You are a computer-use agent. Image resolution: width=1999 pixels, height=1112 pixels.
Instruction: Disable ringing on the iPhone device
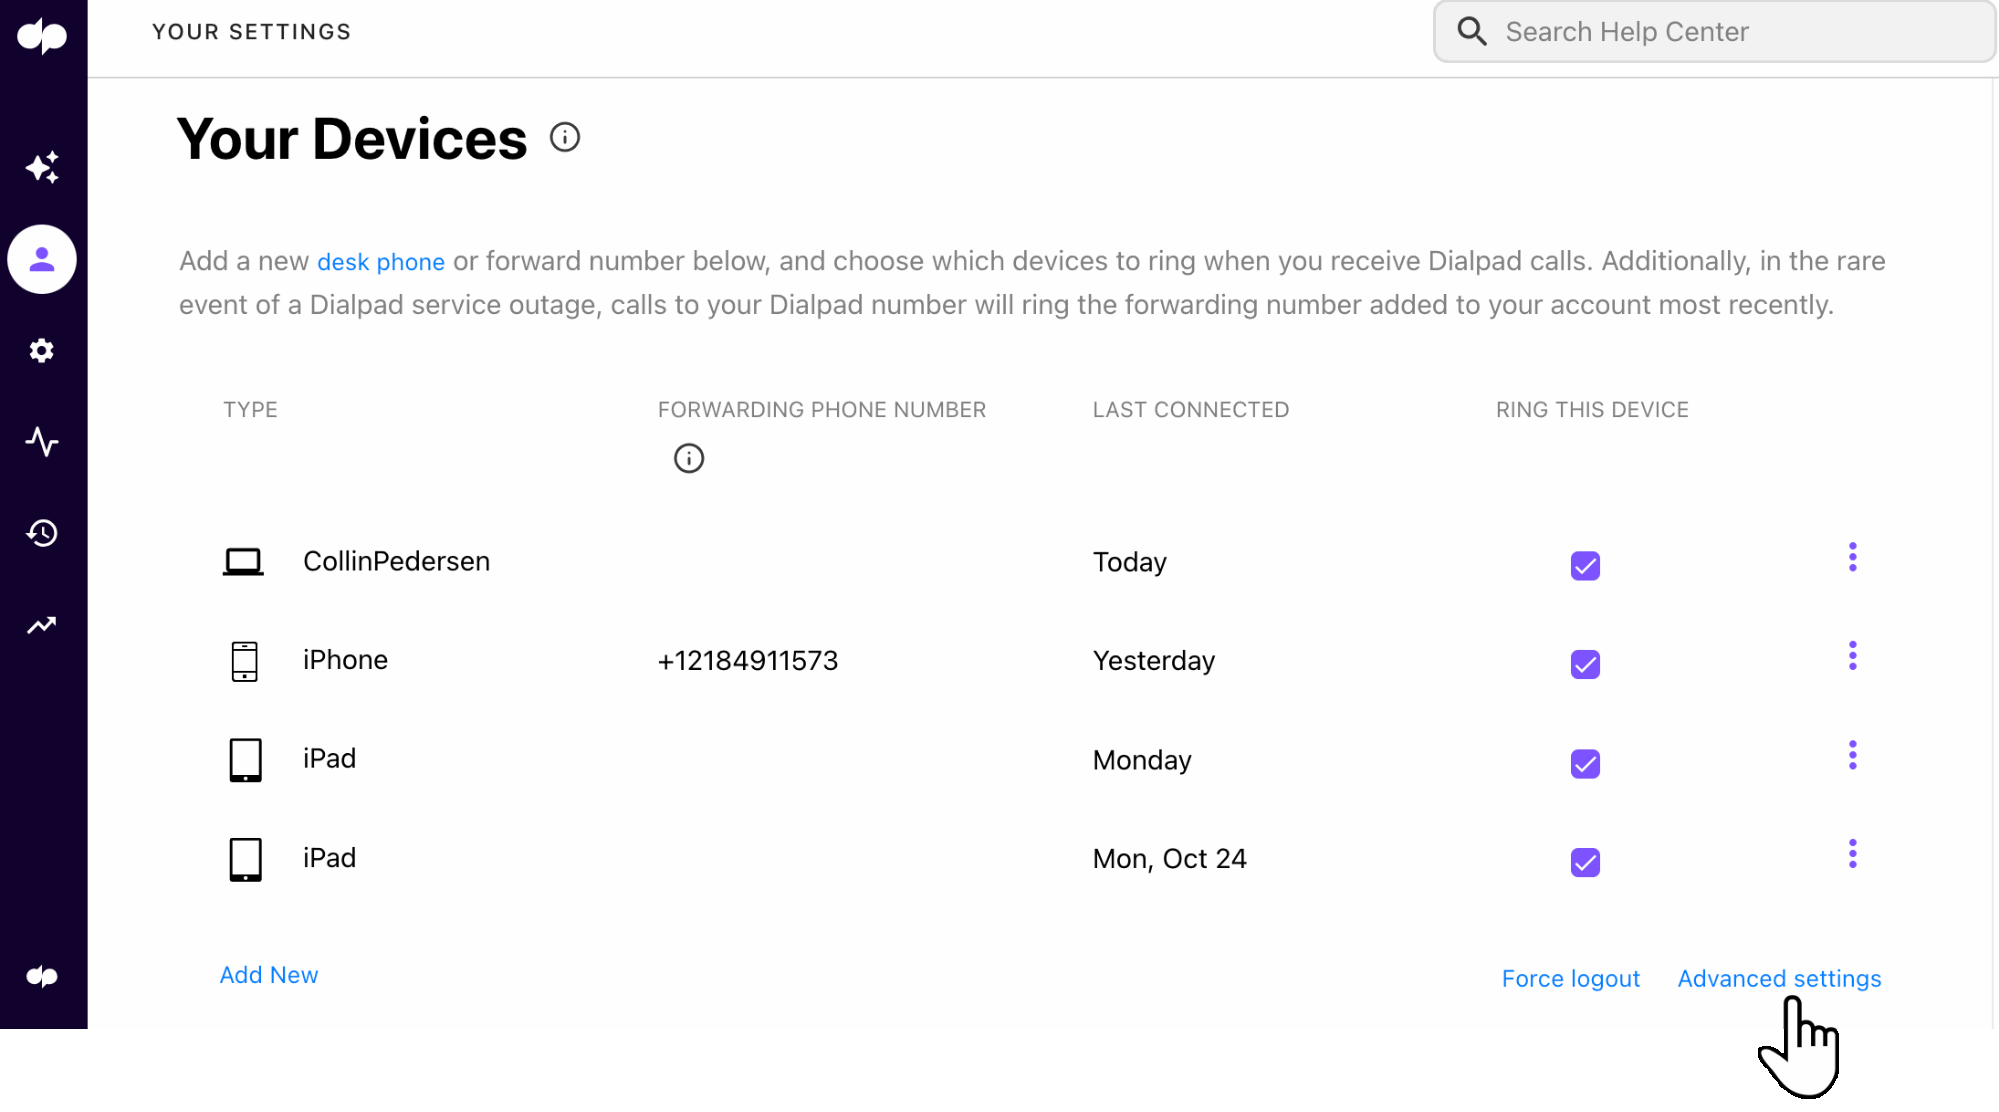coord(1584,664)
